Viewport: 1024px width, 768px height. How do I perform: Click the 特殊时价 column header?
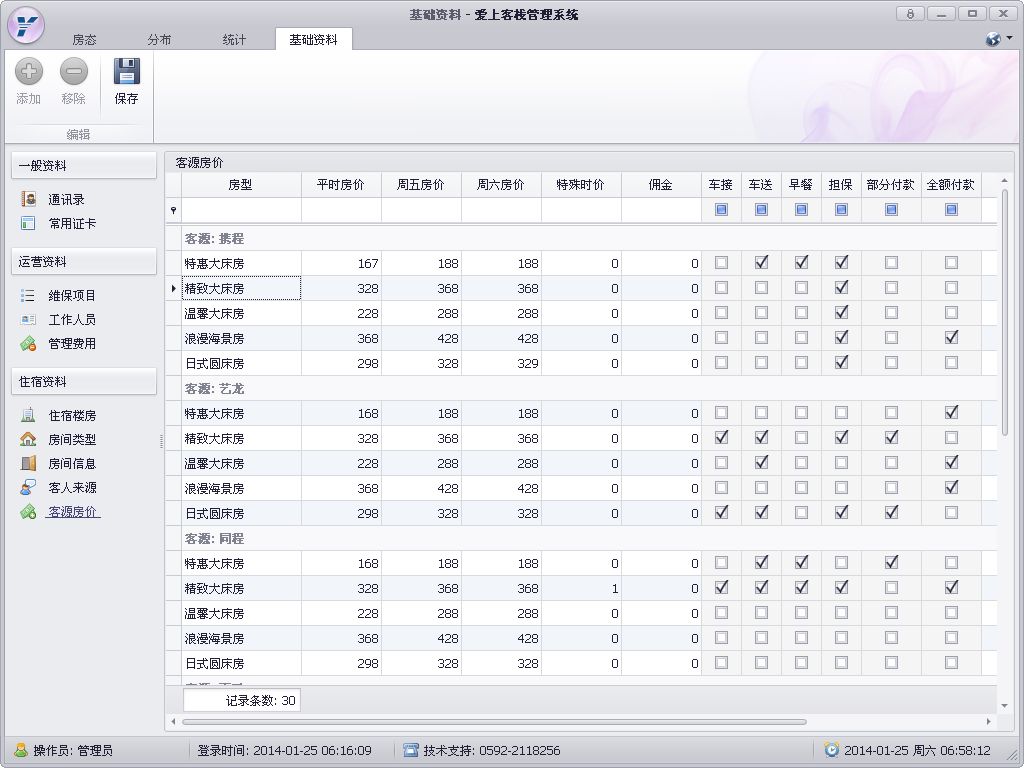(x=581, y=185)
